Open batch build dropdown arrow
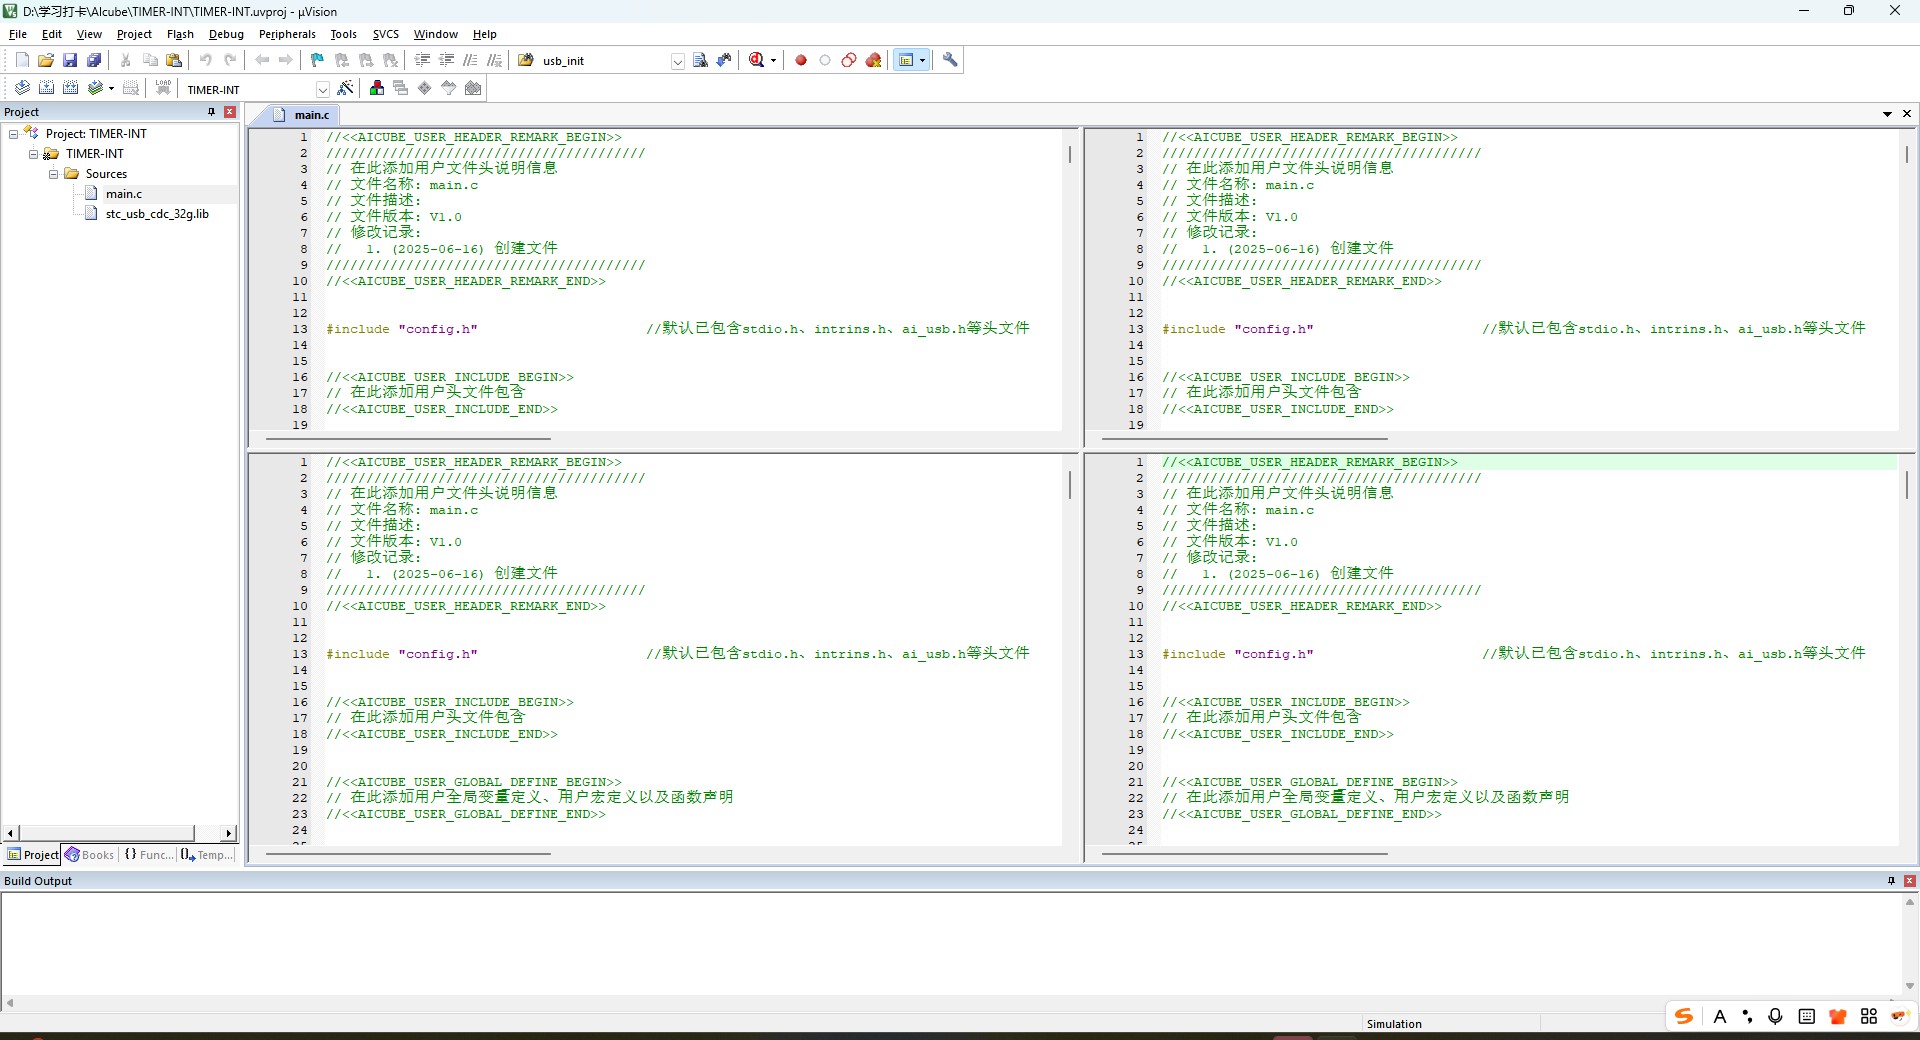1920x1040 pixels. 111,88
